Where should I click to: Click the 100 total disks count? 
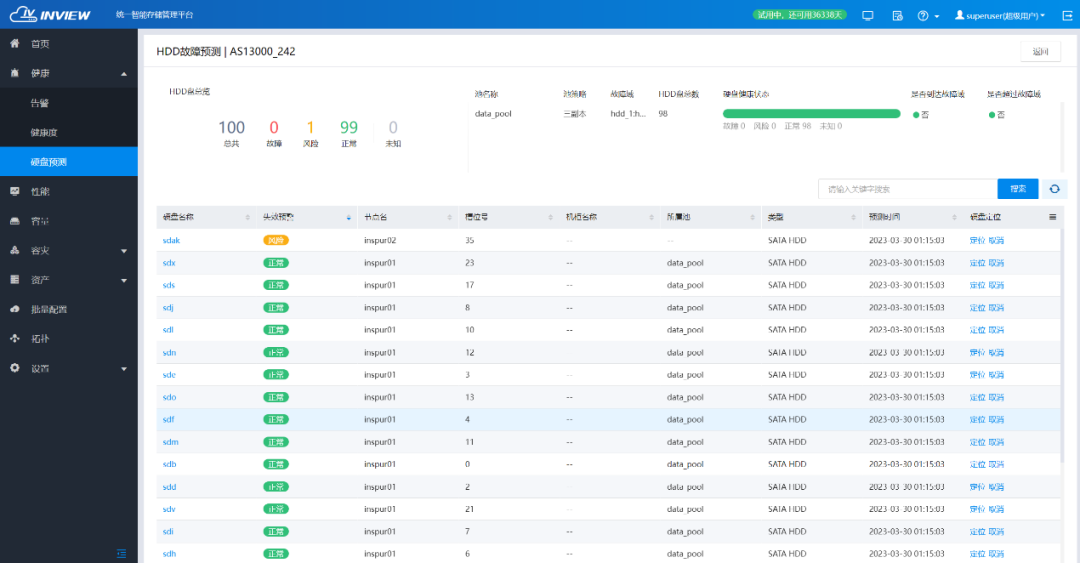click(231, 127)
